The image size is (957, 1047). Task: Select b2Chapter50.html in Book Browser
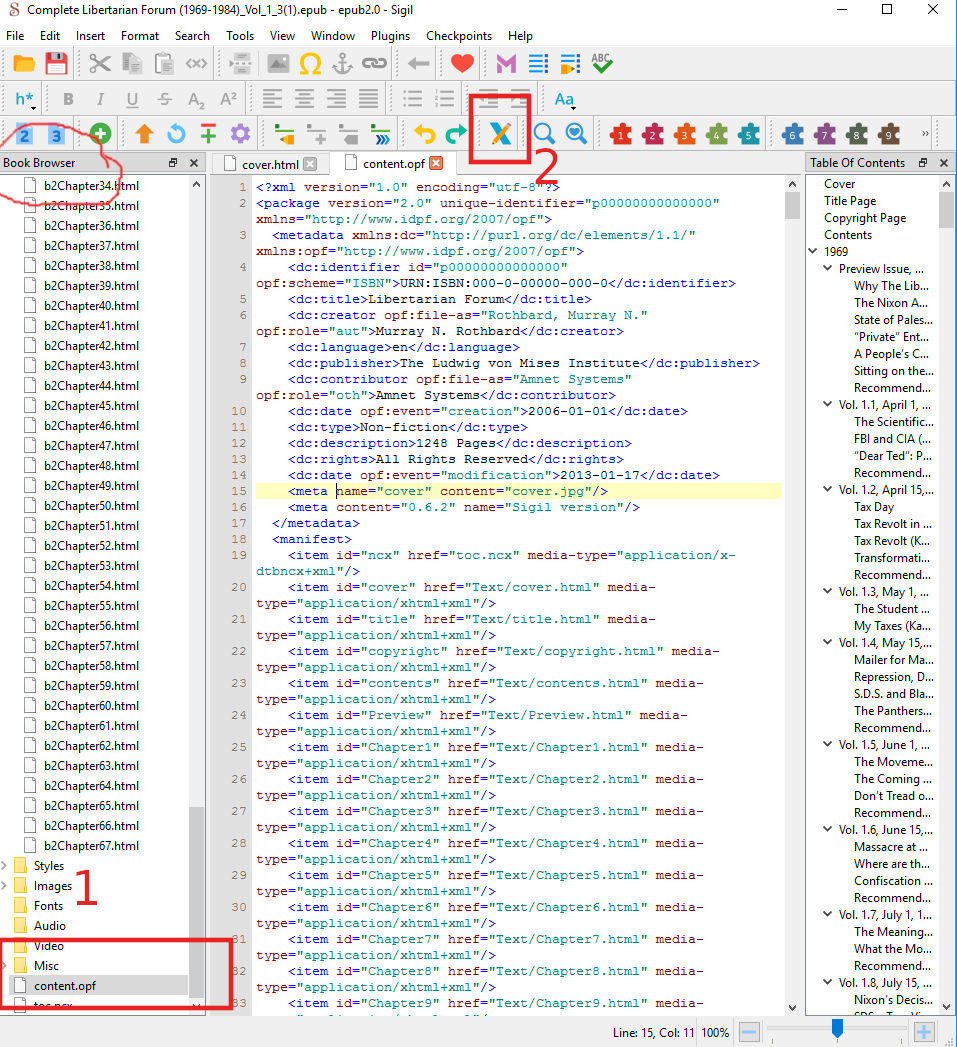tap(91, 506)
